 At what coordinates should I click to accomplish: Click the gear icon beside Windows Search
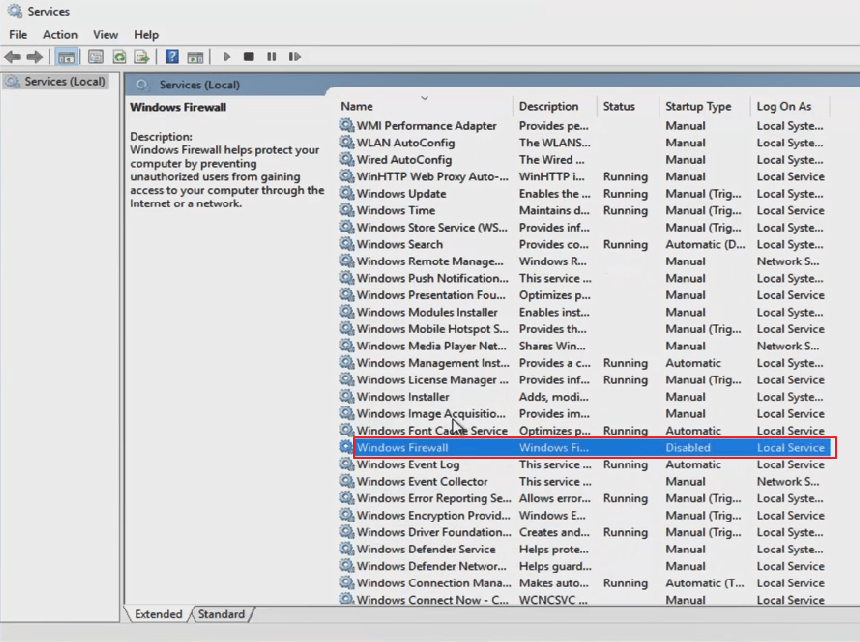pos(346,243)
